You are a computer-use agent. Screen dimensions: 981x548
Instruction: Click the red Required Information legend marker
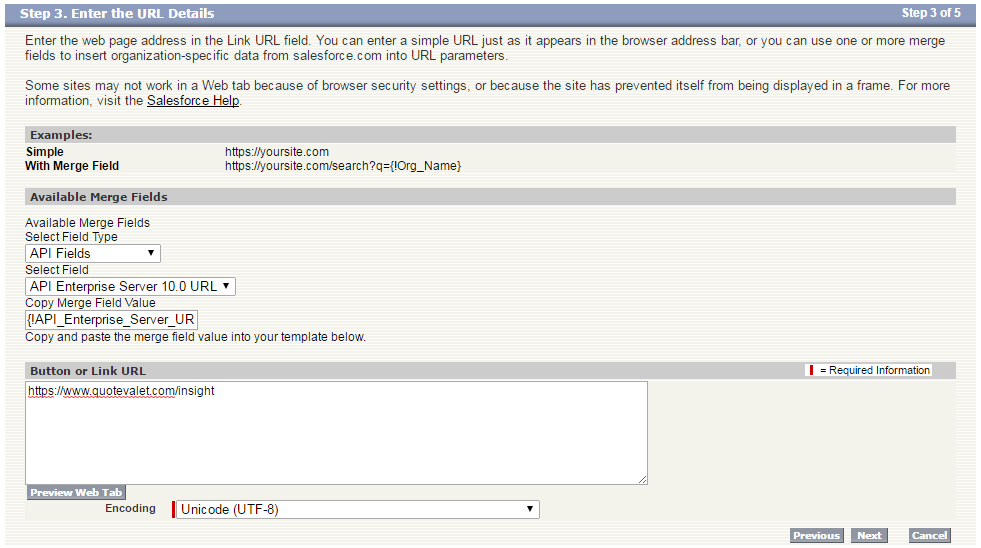(810, 370)
